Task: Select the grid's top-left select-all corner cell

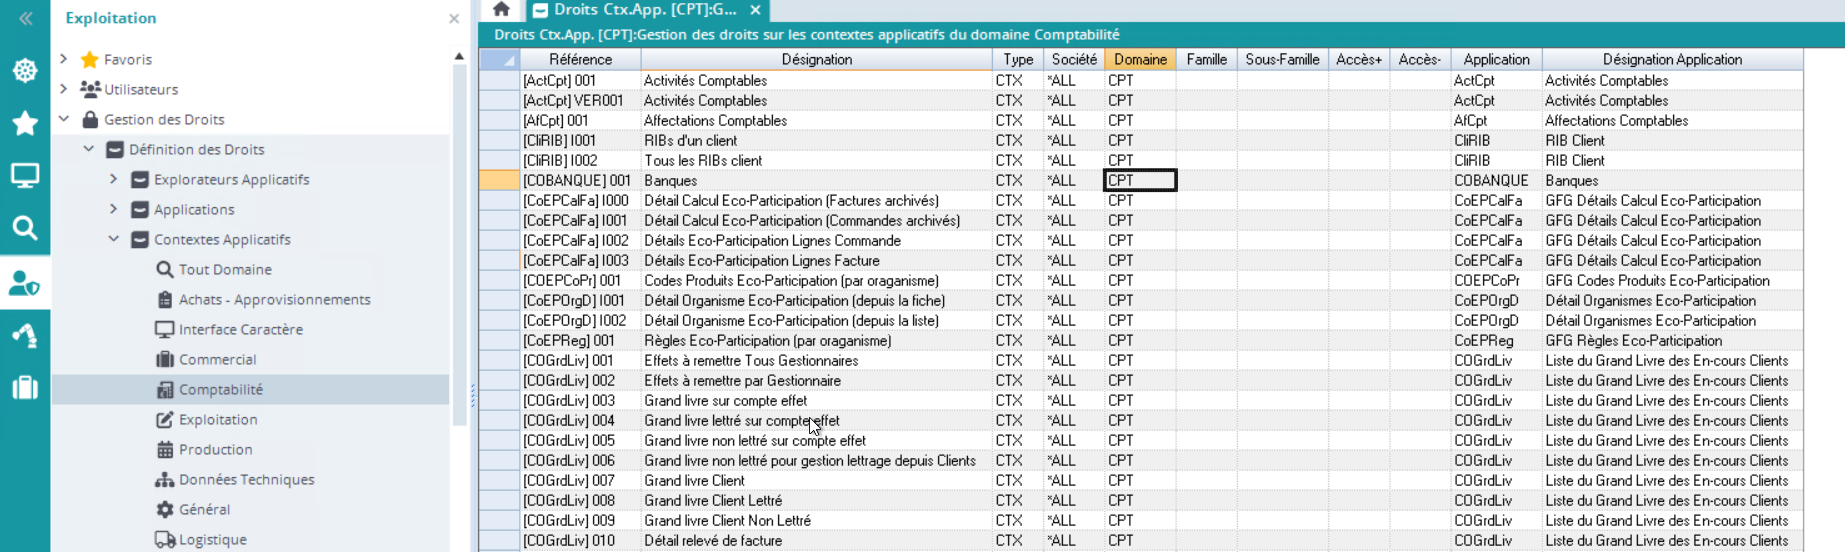Action: [x=498, y=60]
